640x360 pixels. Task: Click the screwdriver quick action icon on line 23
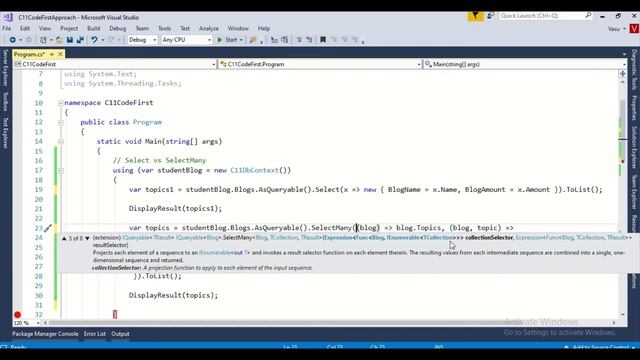pos(47,228)
